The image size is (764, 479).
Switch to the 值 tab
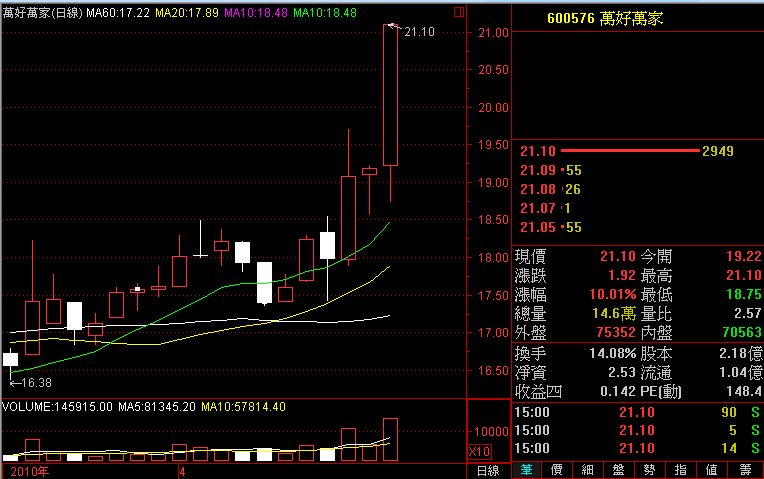click(711, 470)
